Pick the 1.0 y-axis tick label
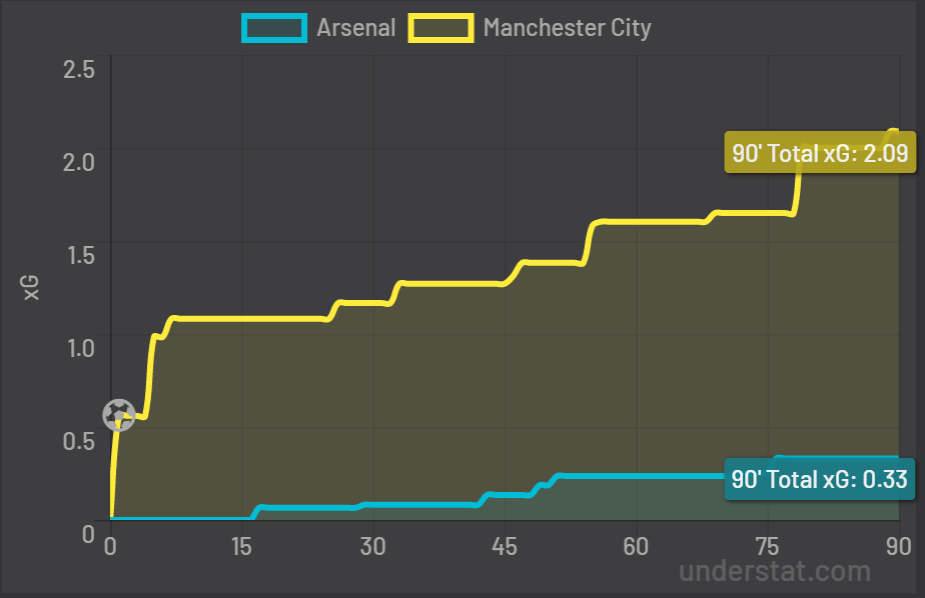The width and height of the screenshot is (925, 598). [x=79, y=348]
